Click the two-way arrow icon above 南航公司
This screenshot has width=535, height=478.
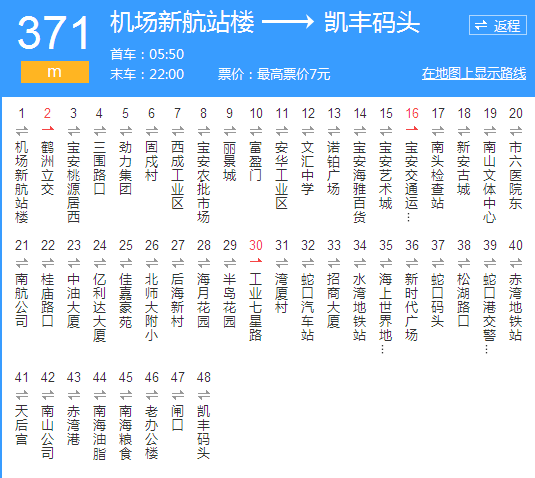pos(21,263)
